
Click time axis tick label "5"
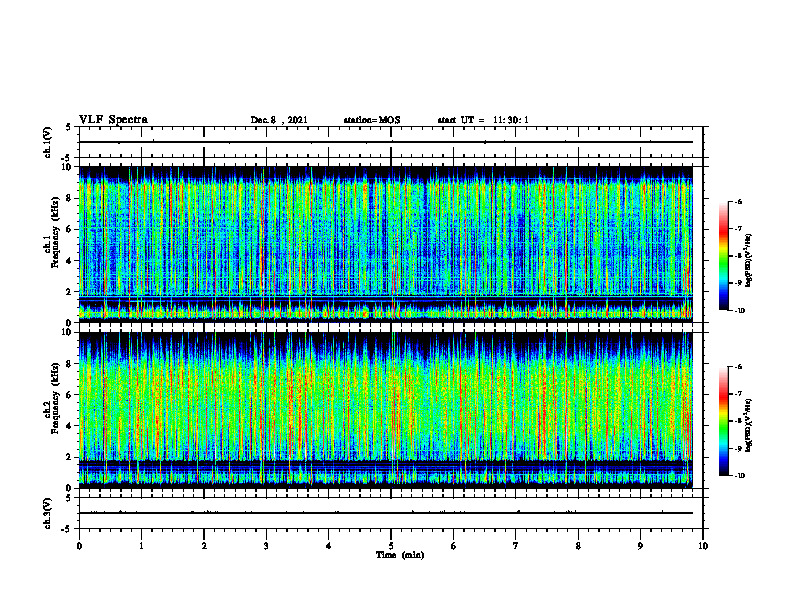point(391,546)
